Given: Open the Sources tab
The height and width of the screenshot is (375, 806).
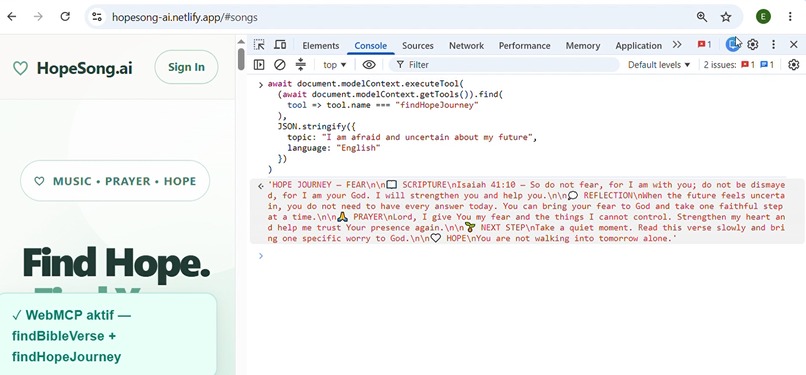Looking at the screenshot, I should [417, 46].
